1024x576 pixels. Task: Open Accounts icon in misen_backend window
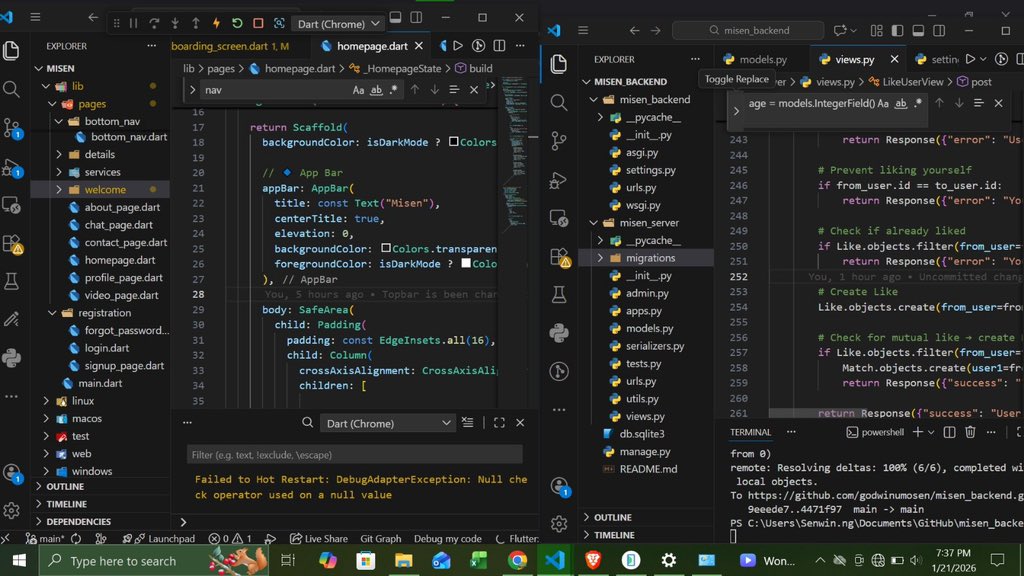click(560, 487)
